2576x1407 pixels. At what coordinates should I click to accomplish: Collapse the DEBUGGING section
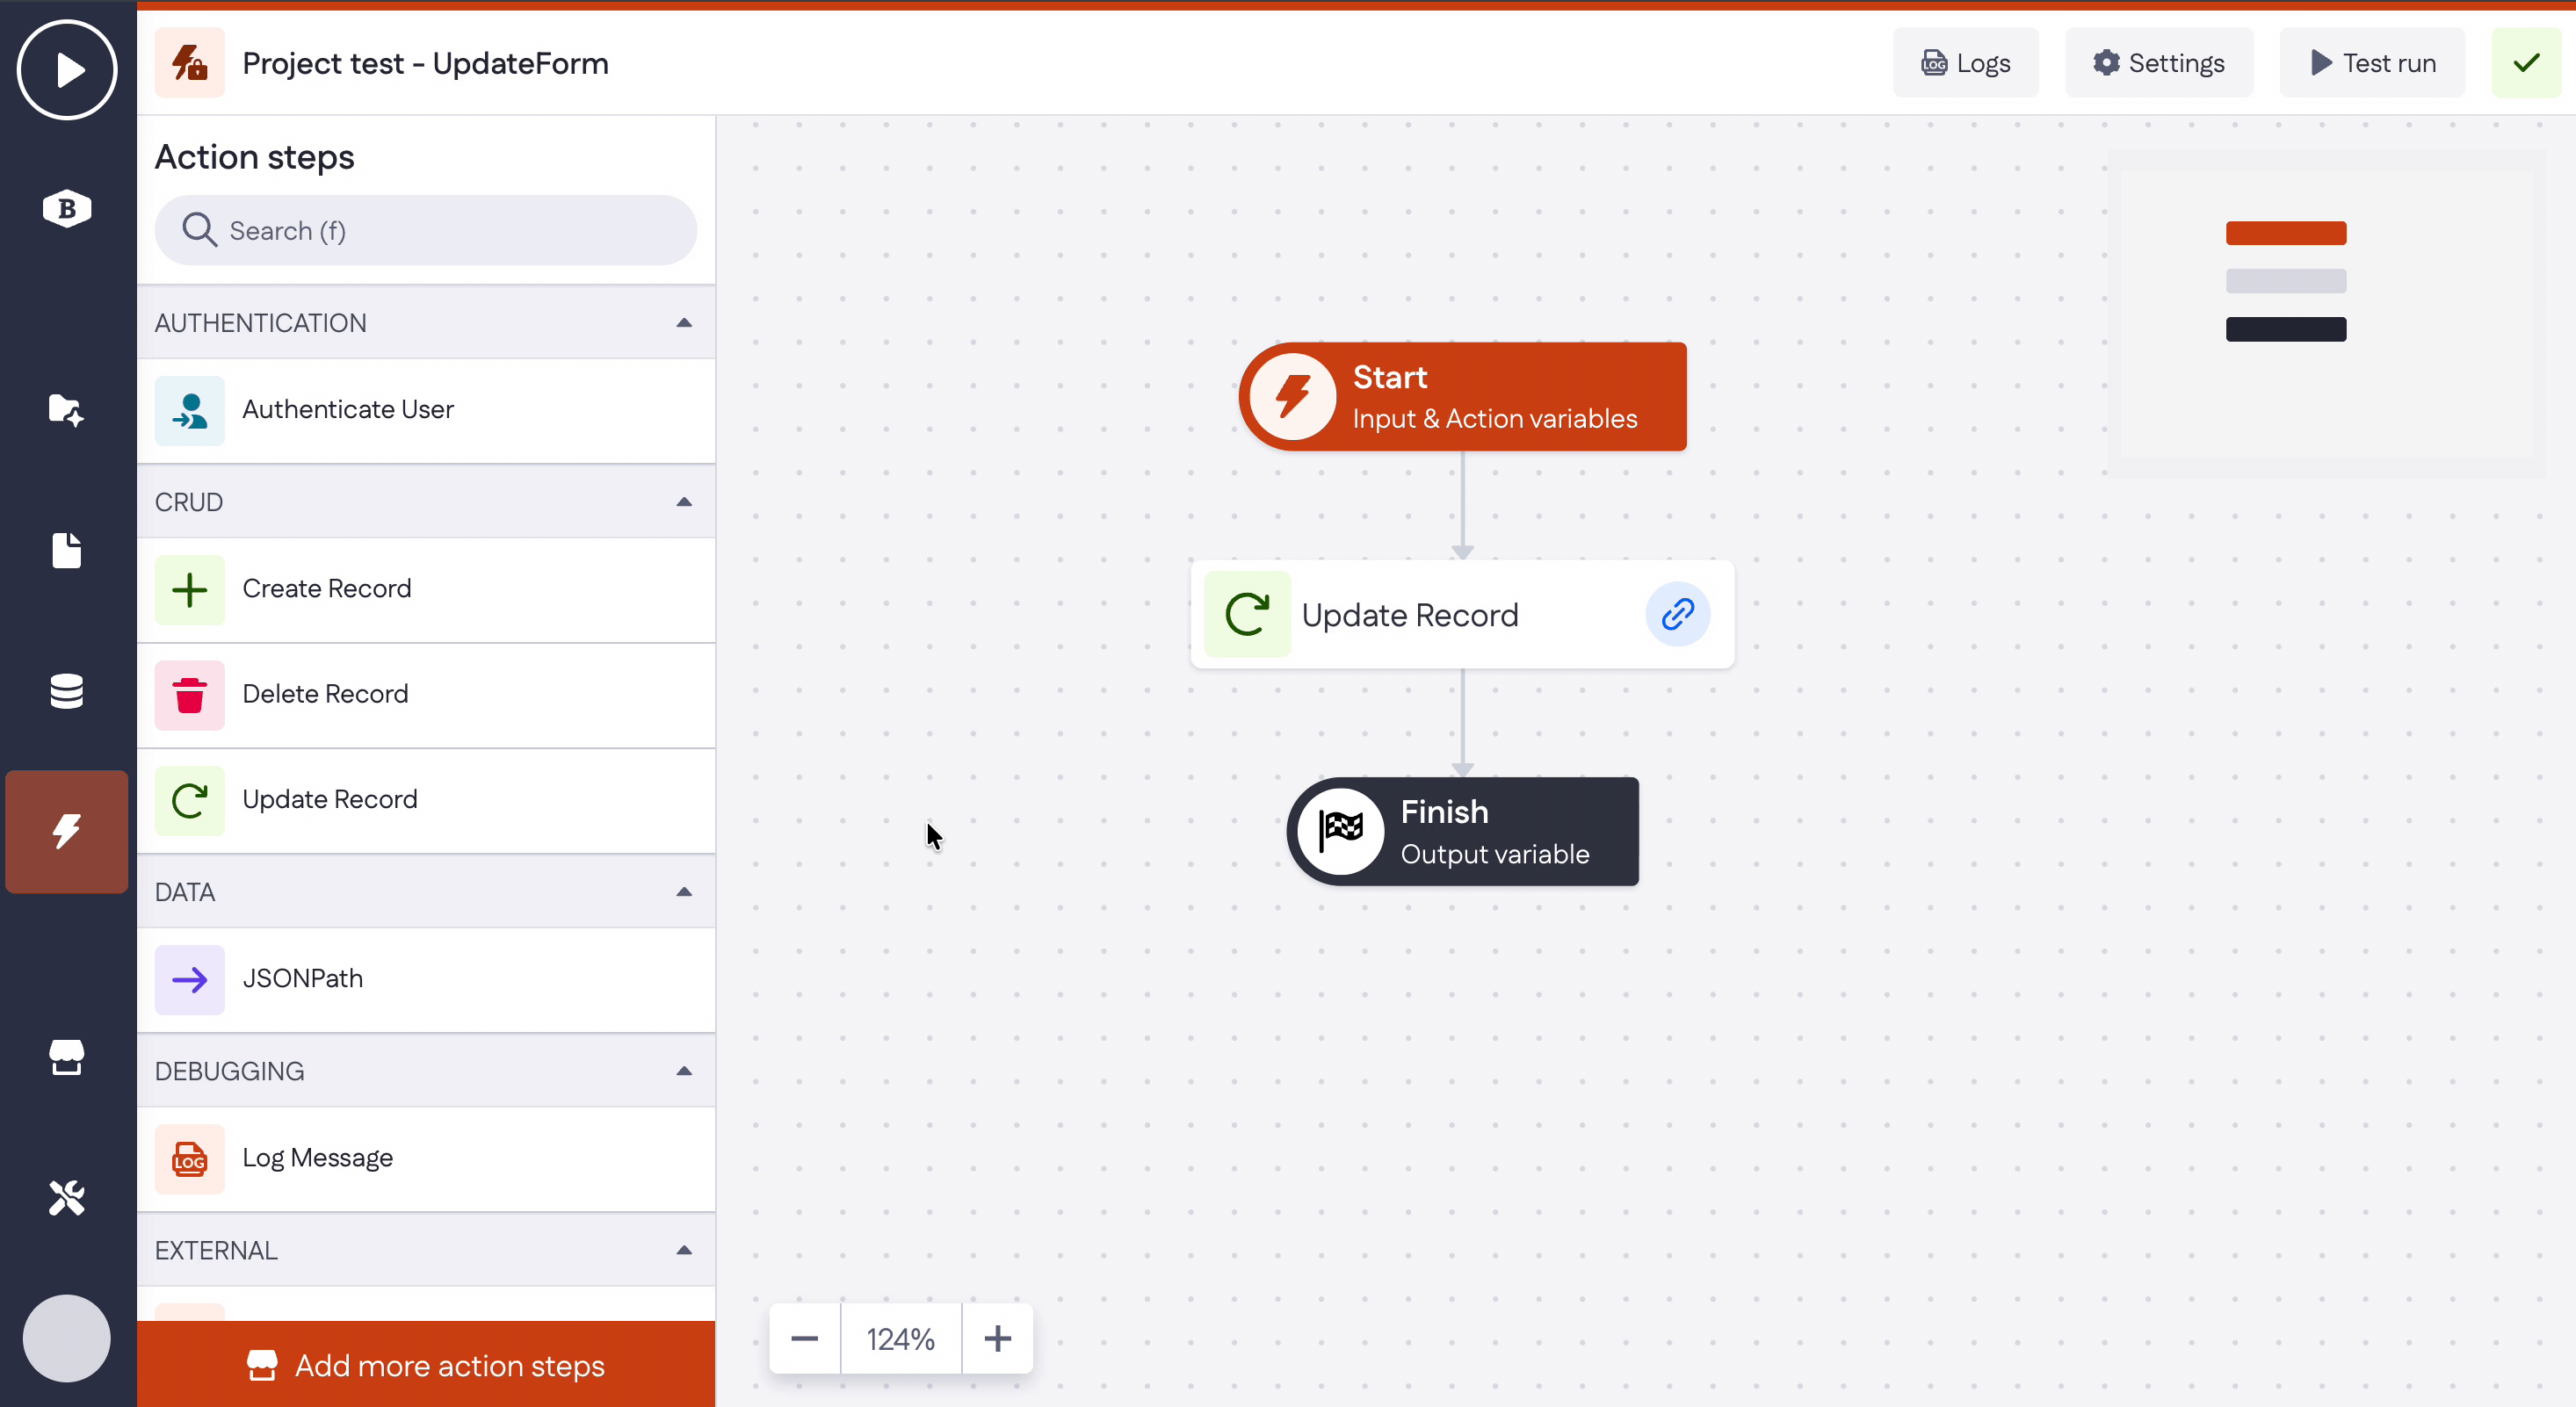[684, 1071]
